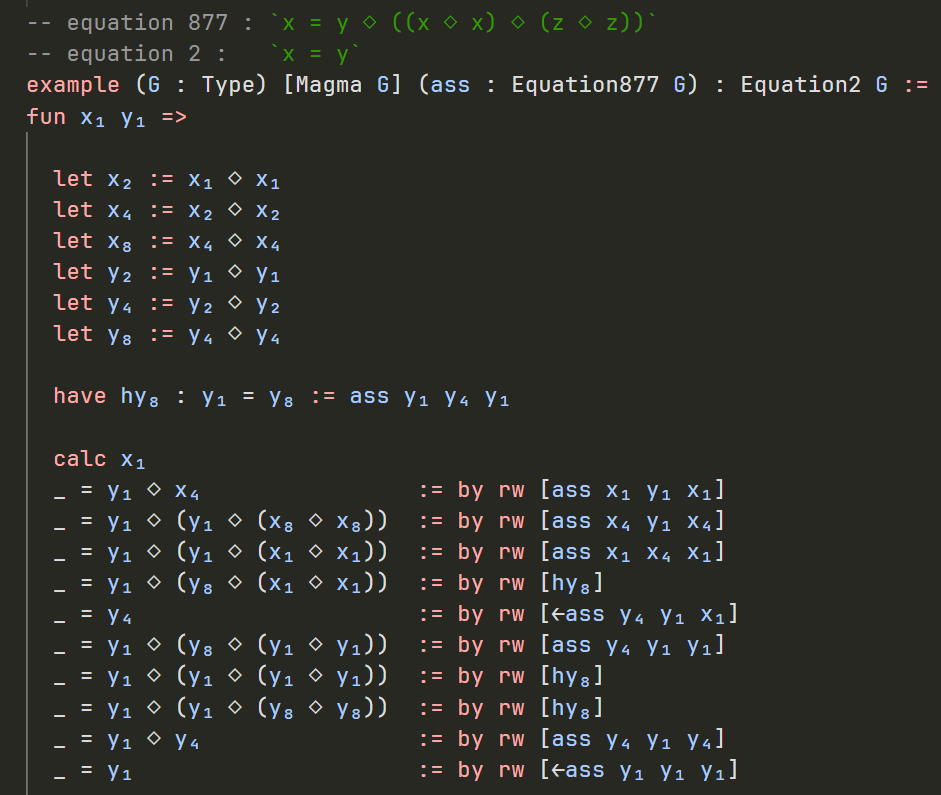Click 'ass x₁ x₄ x₁' rewrite term

[x=631, y=553]
